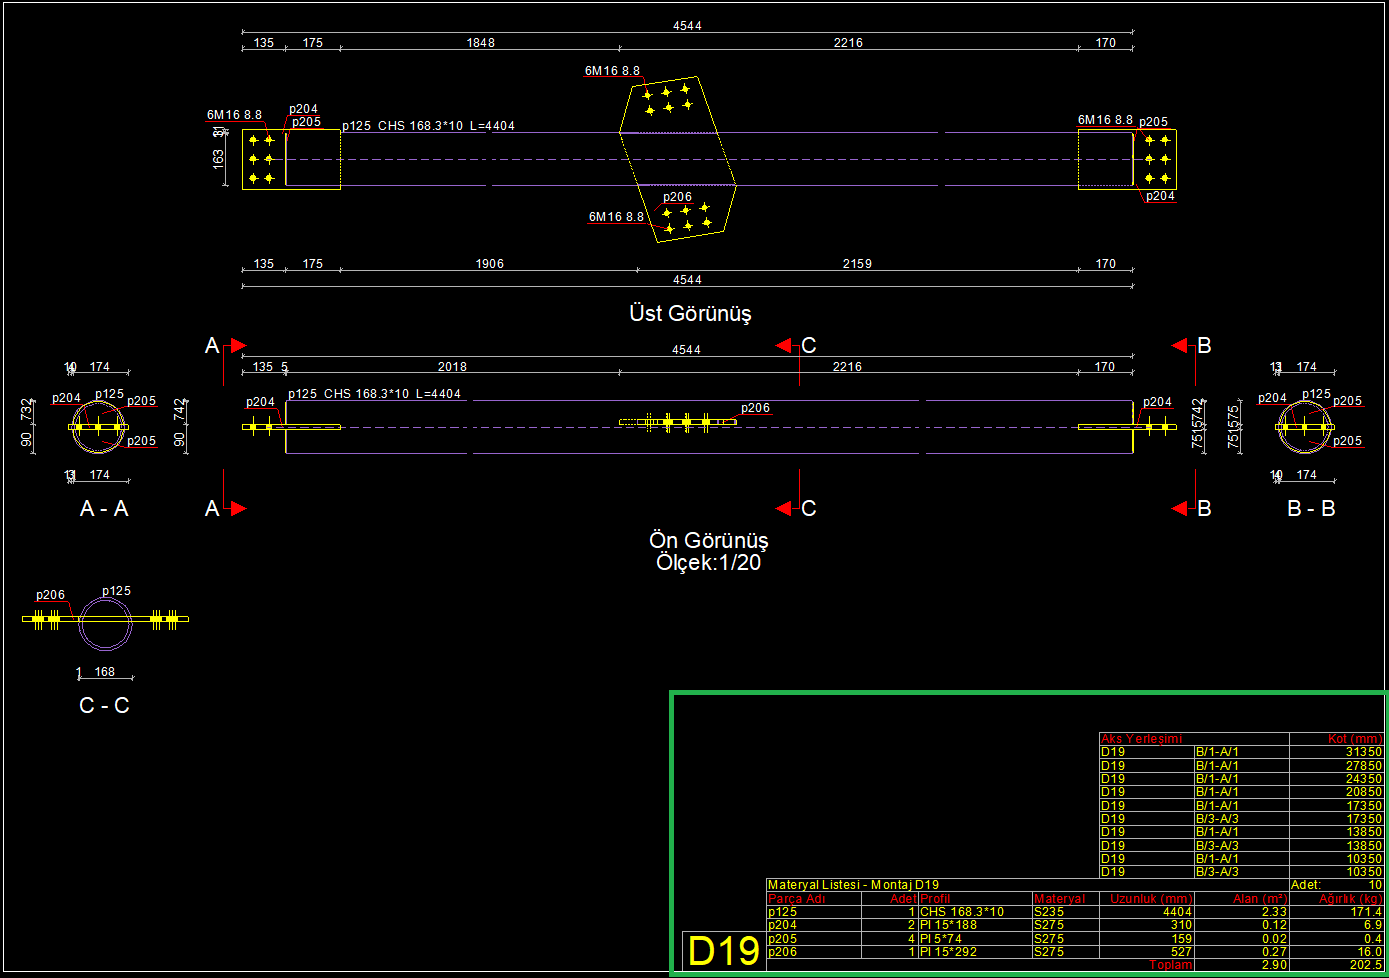Image resolution: width=1389 pixels, height=978 pixels.
Task: Select the A - A section circle drawing
Action: (99, 427)
